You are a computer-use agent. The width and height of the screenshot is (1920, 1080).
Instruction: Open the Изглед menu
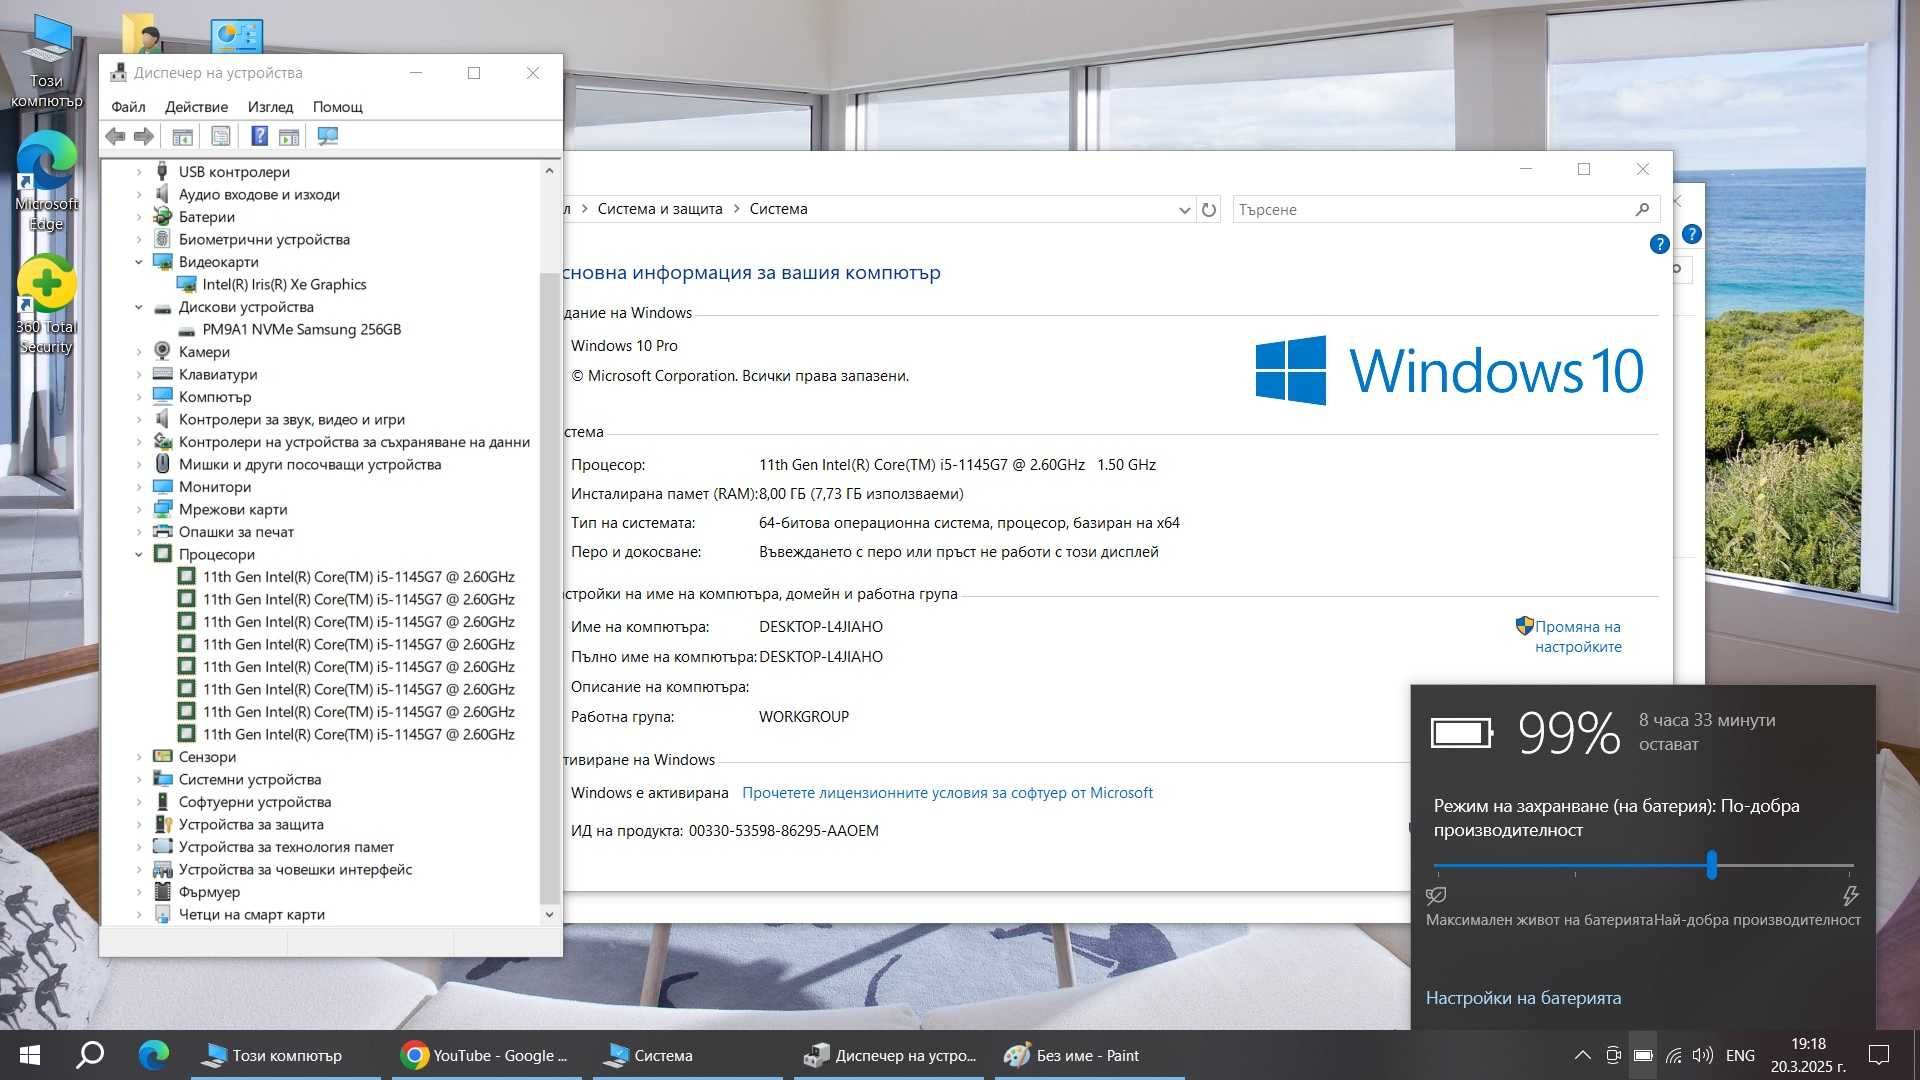[270, 107]
